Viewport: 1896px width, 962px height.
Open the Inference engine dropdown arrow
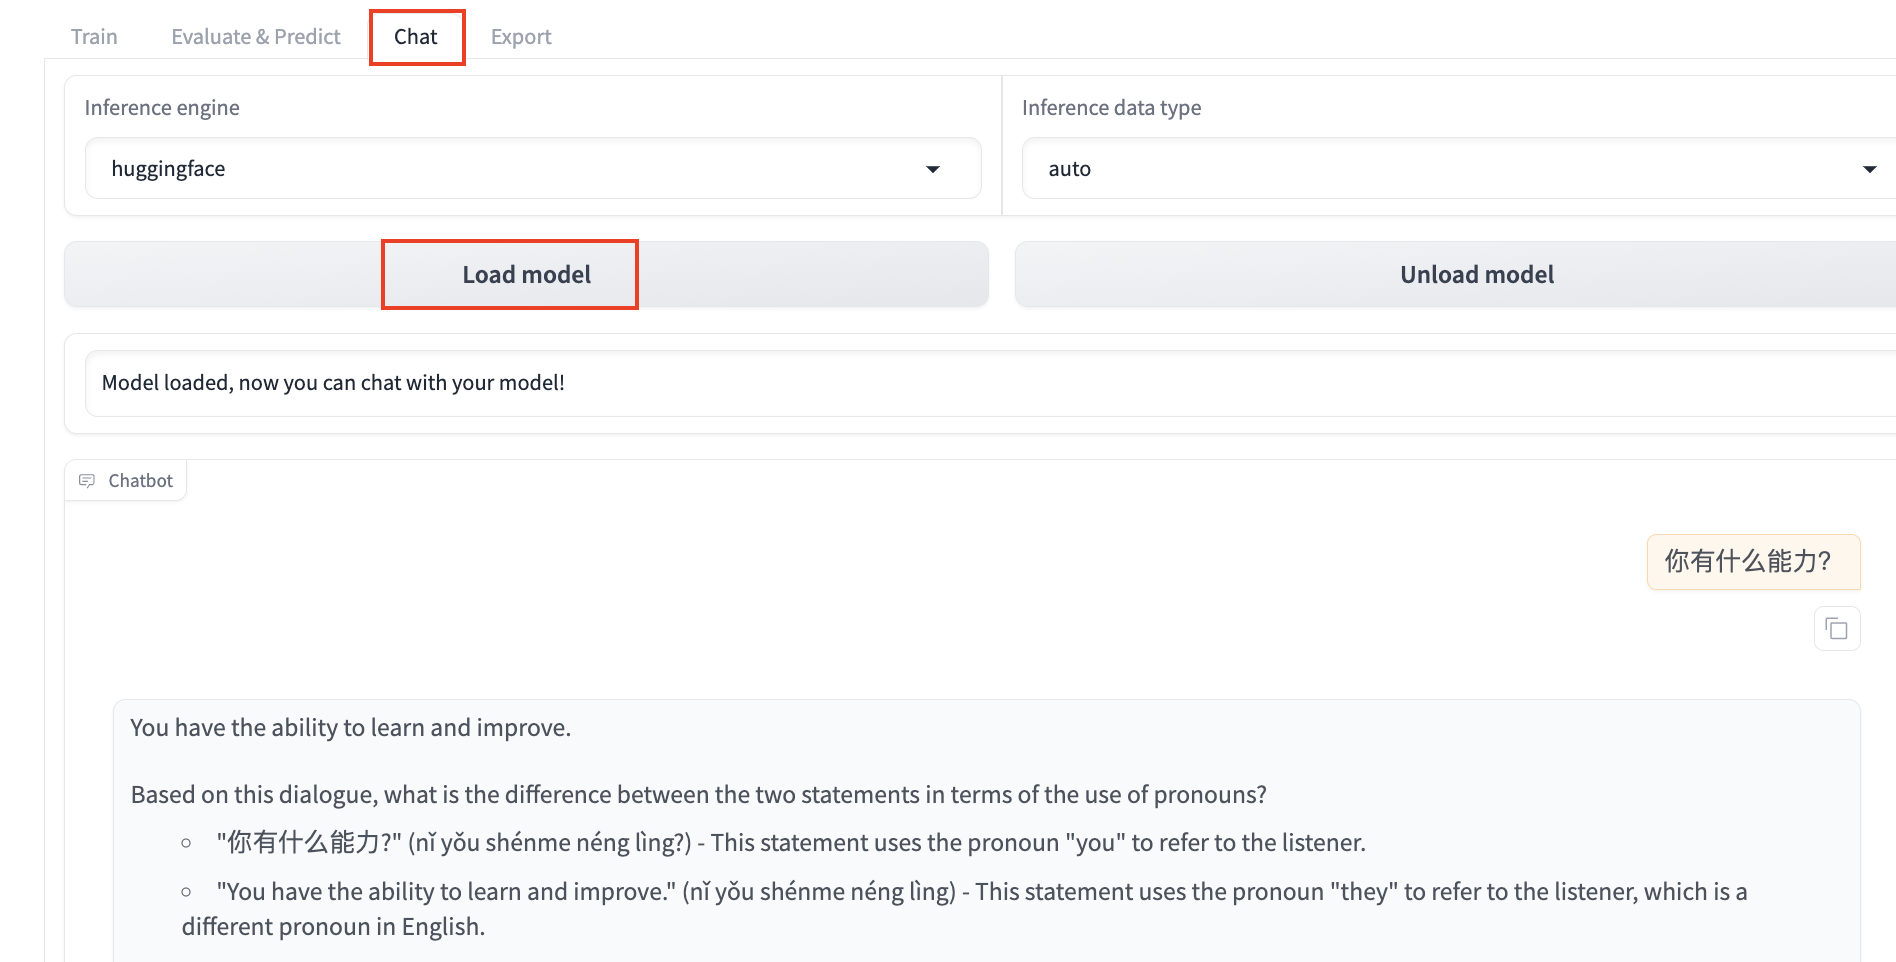[932, 169]
